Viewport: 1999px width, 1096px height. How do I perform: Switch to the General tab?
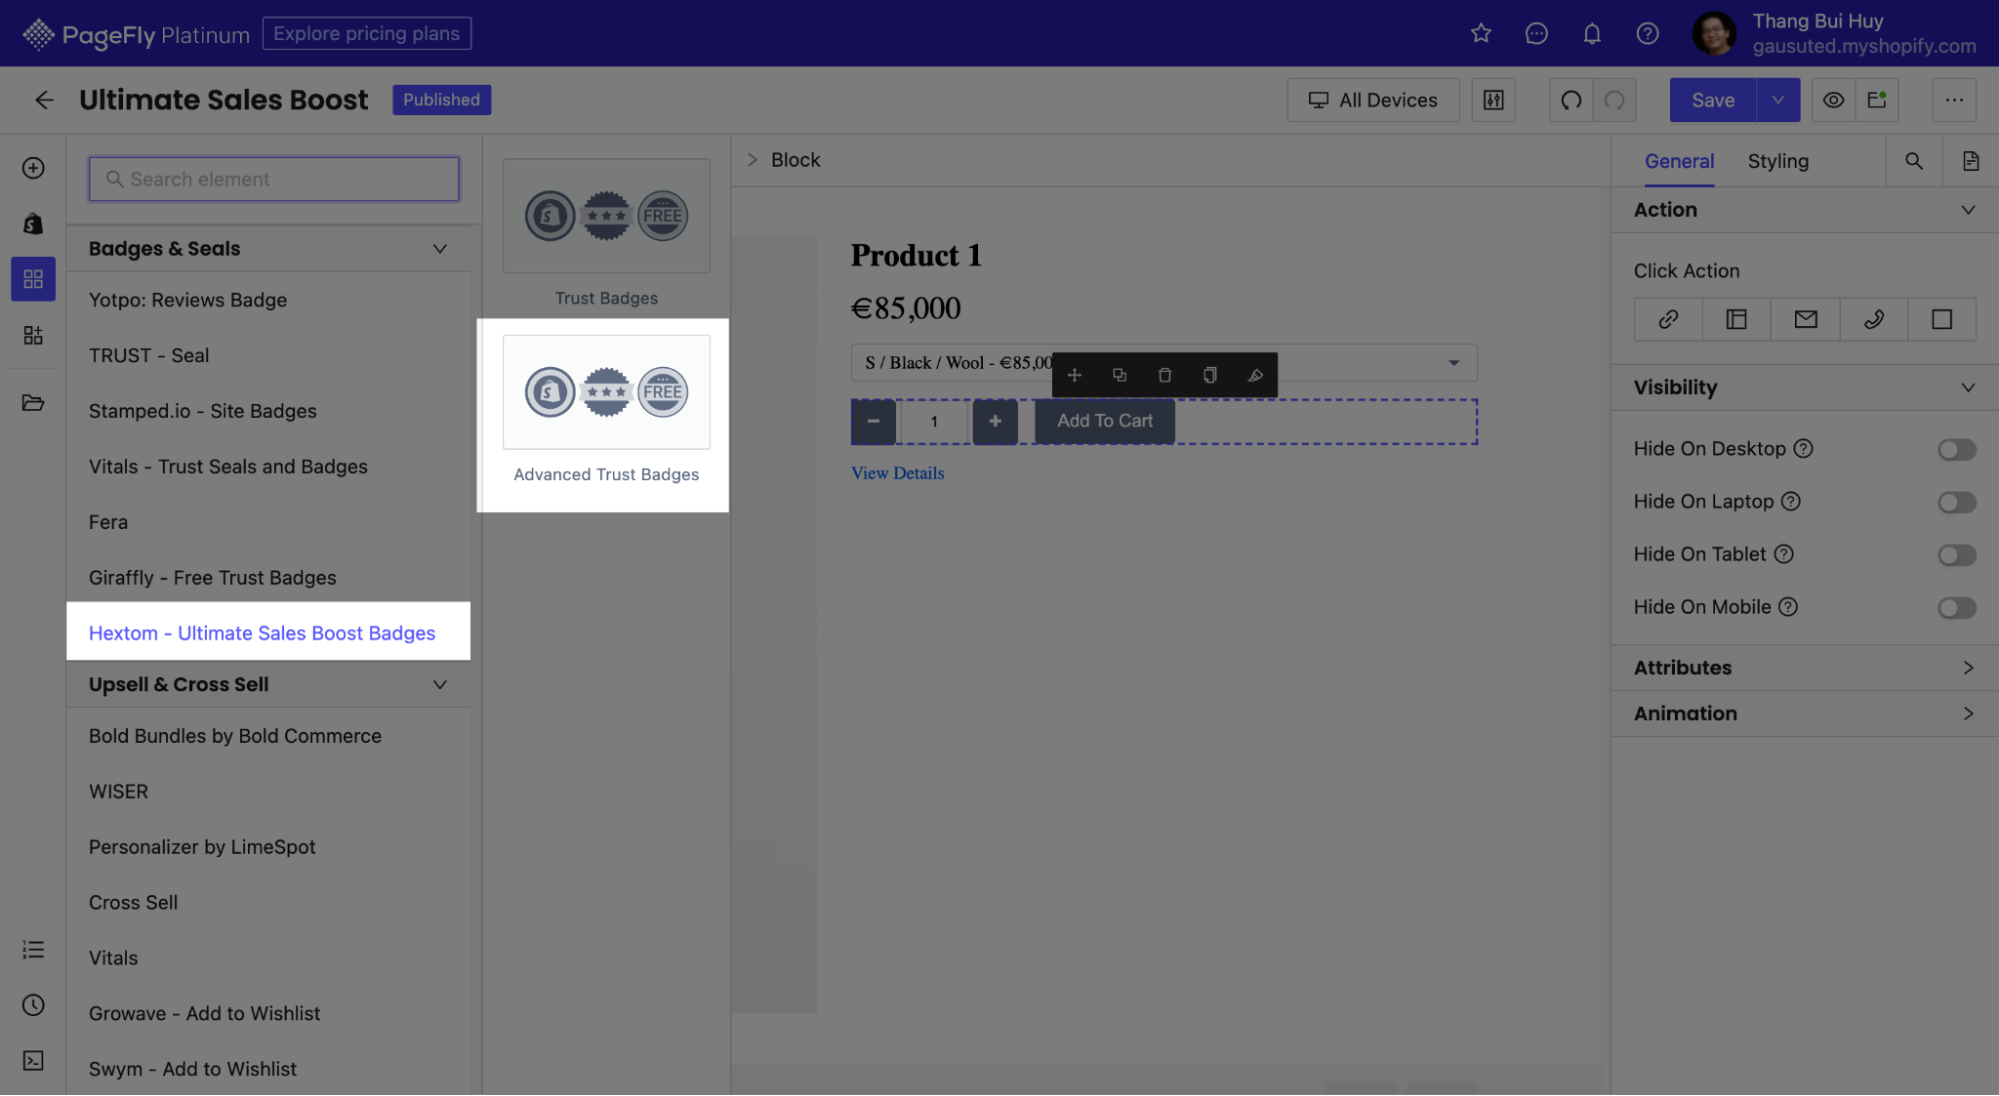point(1679,161)
